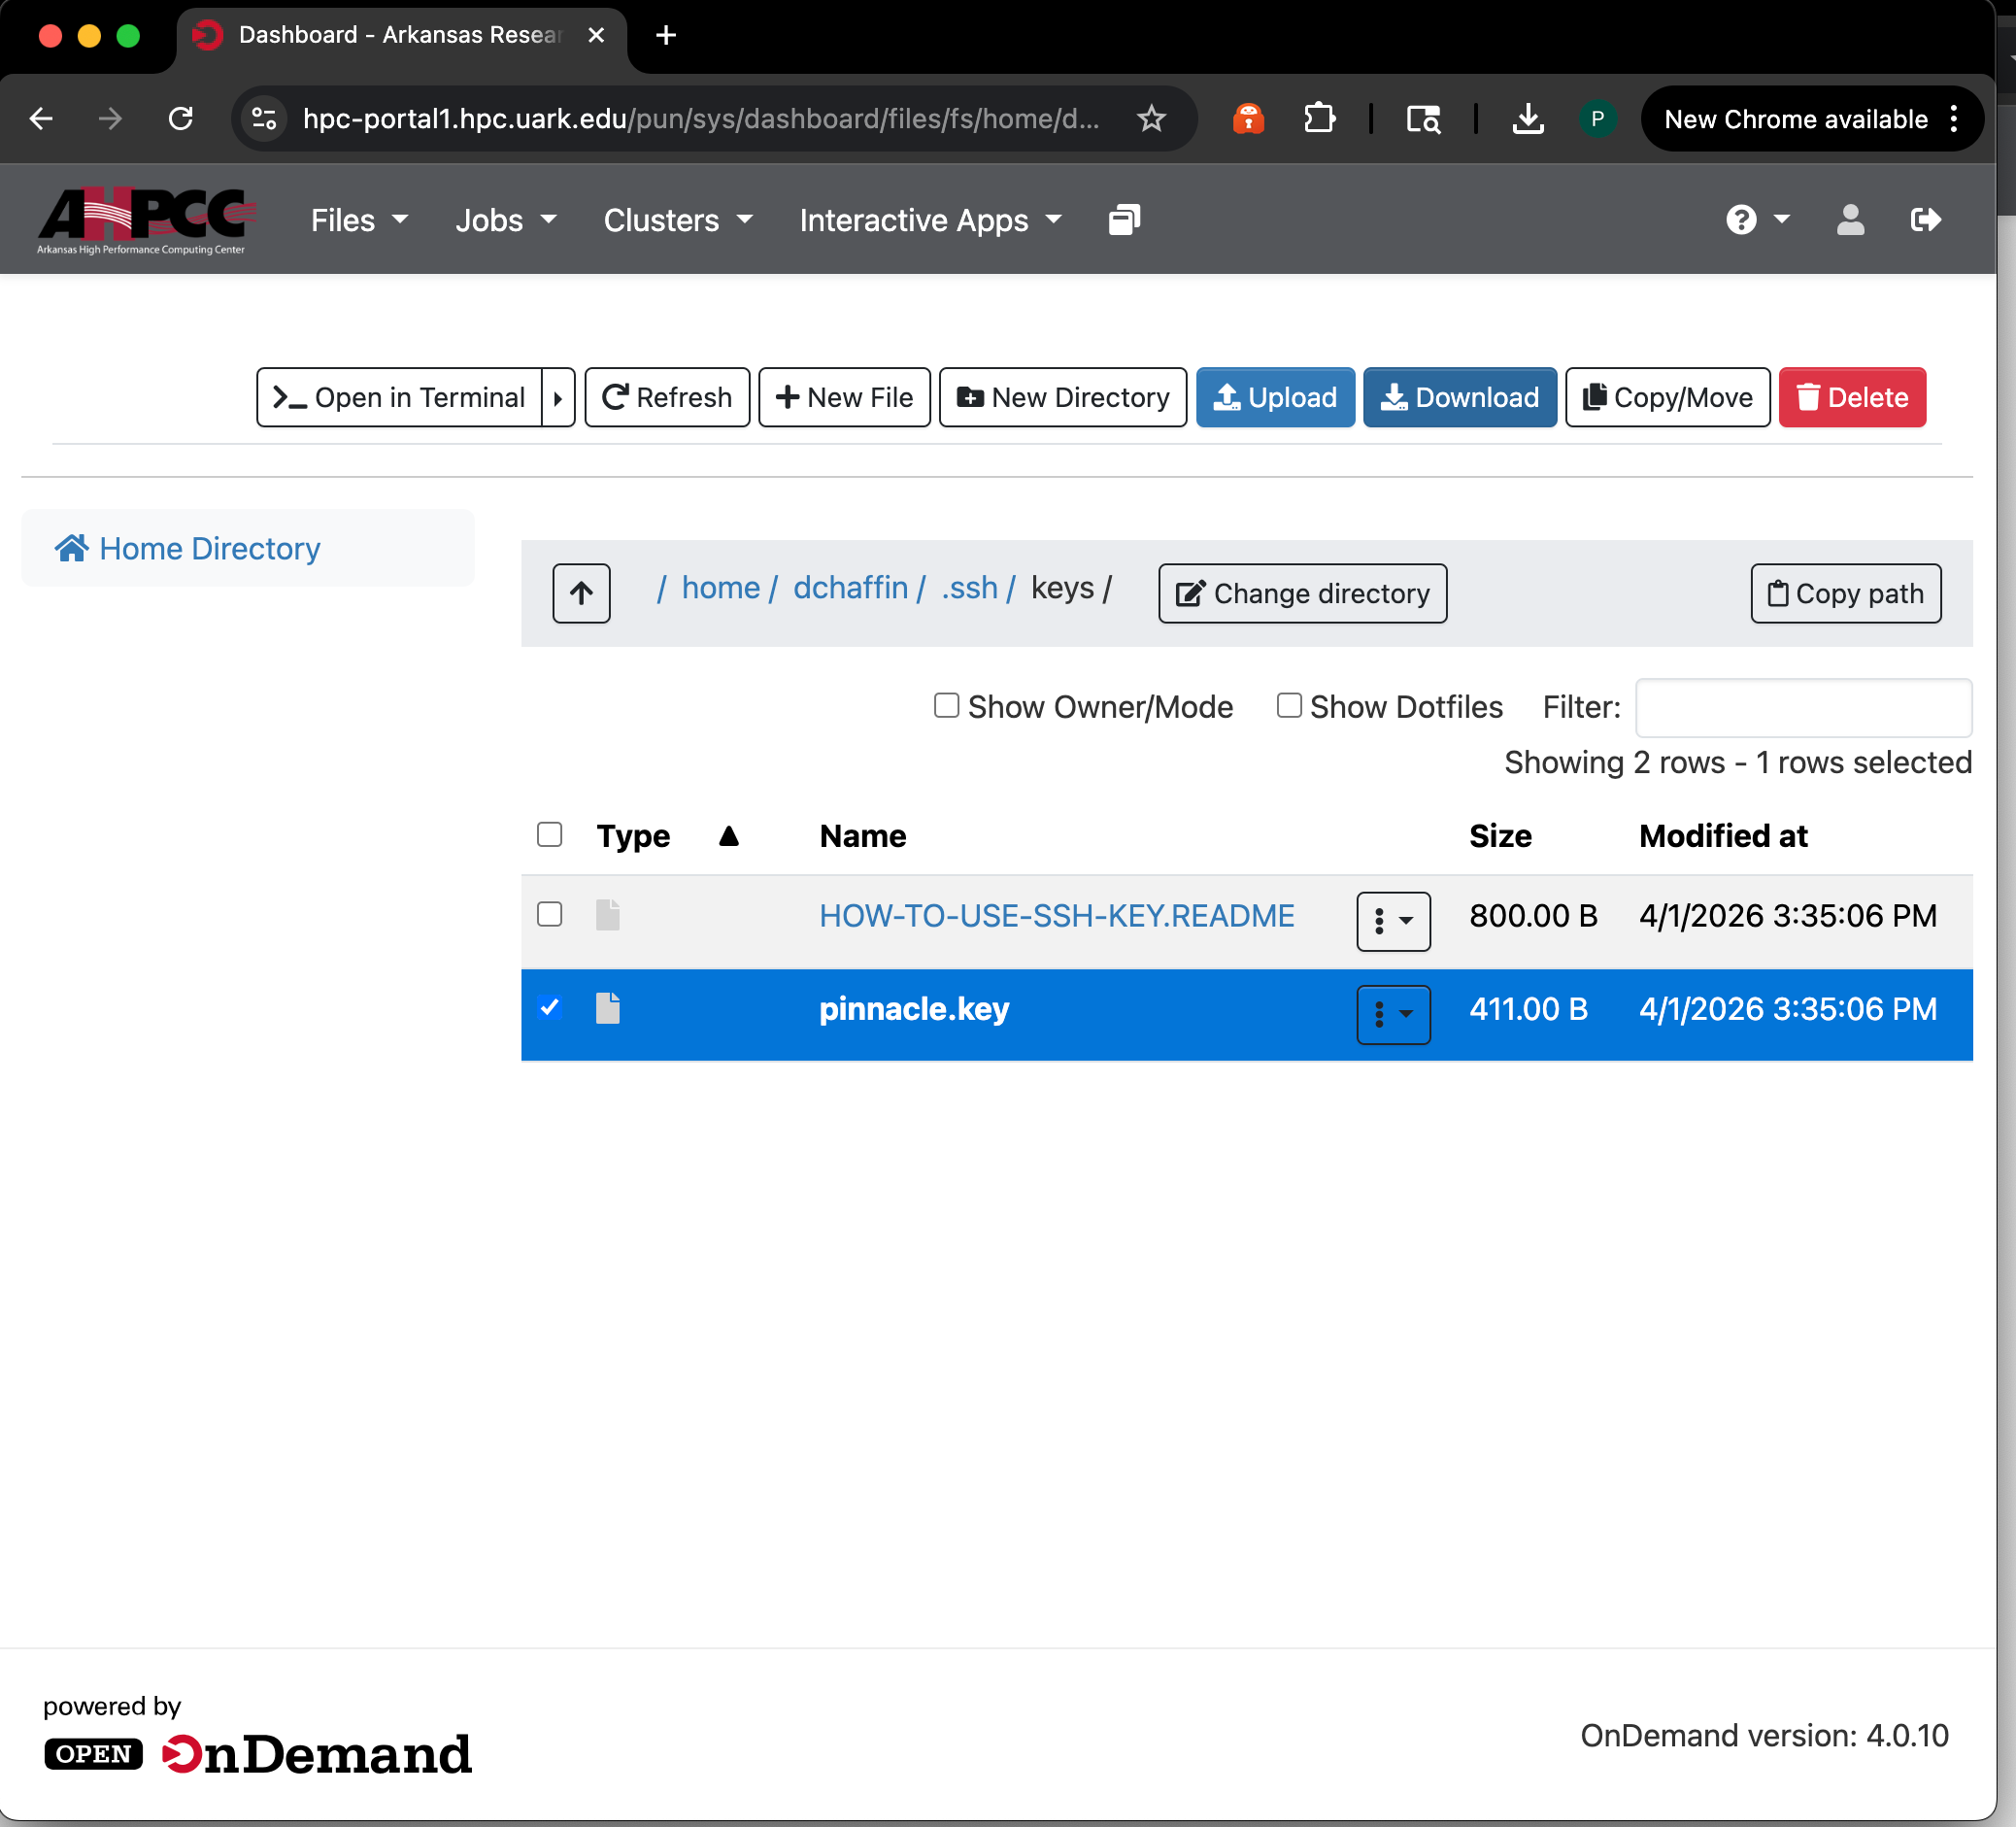This screenshot has width=2016, height=1827.
Task: Click the Open in Terminal button
Action: pos(399,397)
